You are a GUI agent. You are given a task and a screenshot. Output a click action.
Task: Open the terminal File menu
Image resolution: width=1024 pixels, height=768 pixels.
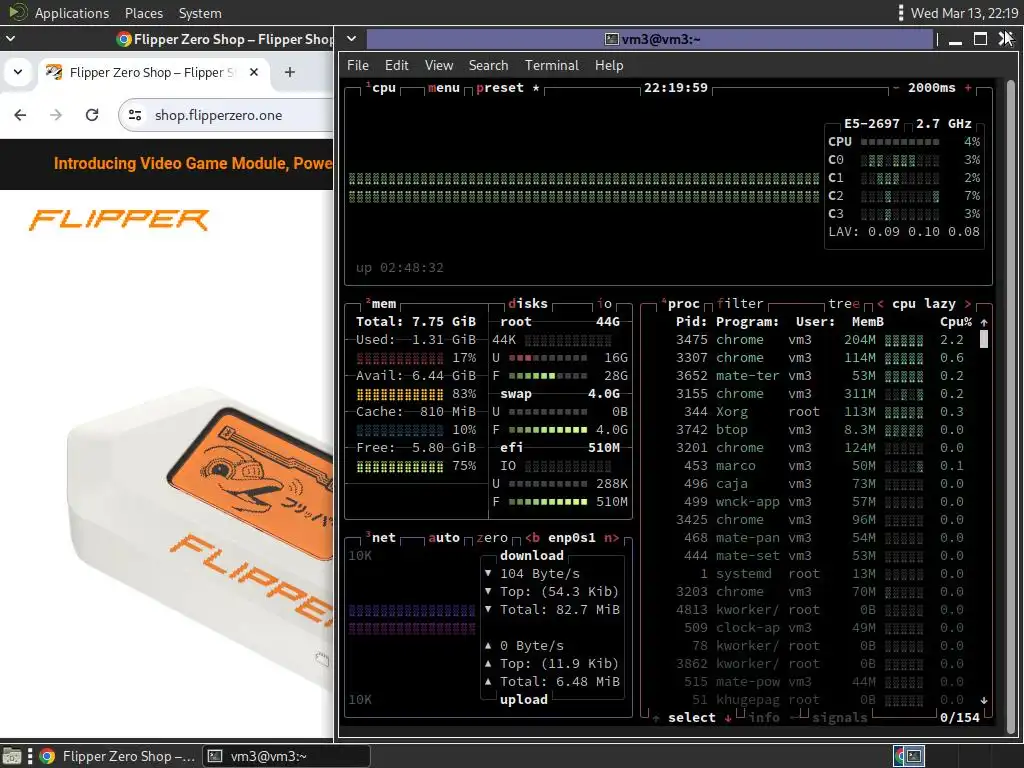tap(358, 65)
